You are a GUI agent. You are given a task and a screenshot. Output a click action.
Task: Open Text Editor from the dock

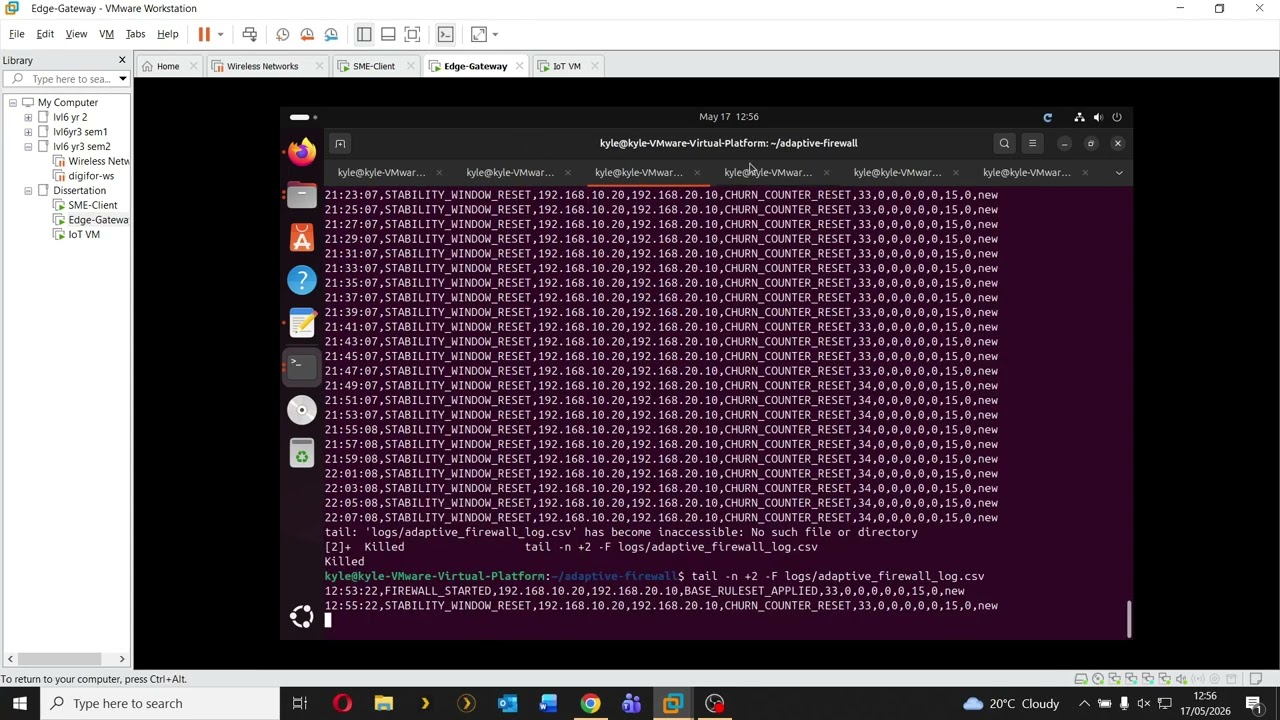click(x=301, y=323)
